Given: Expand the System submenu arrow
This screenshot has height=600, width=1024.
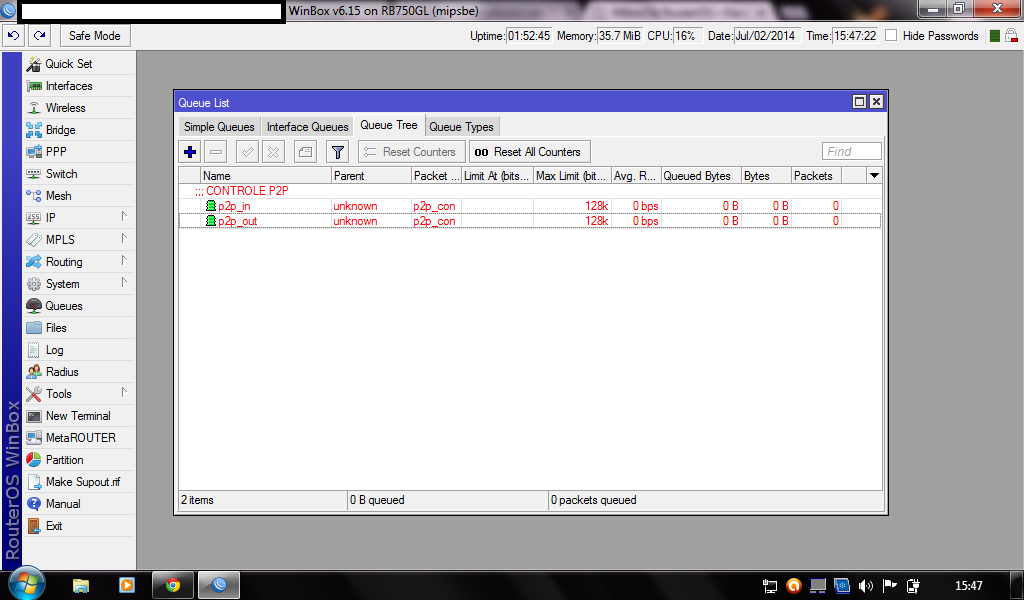Looking at the screenshot, I should (x=124, y=283).
